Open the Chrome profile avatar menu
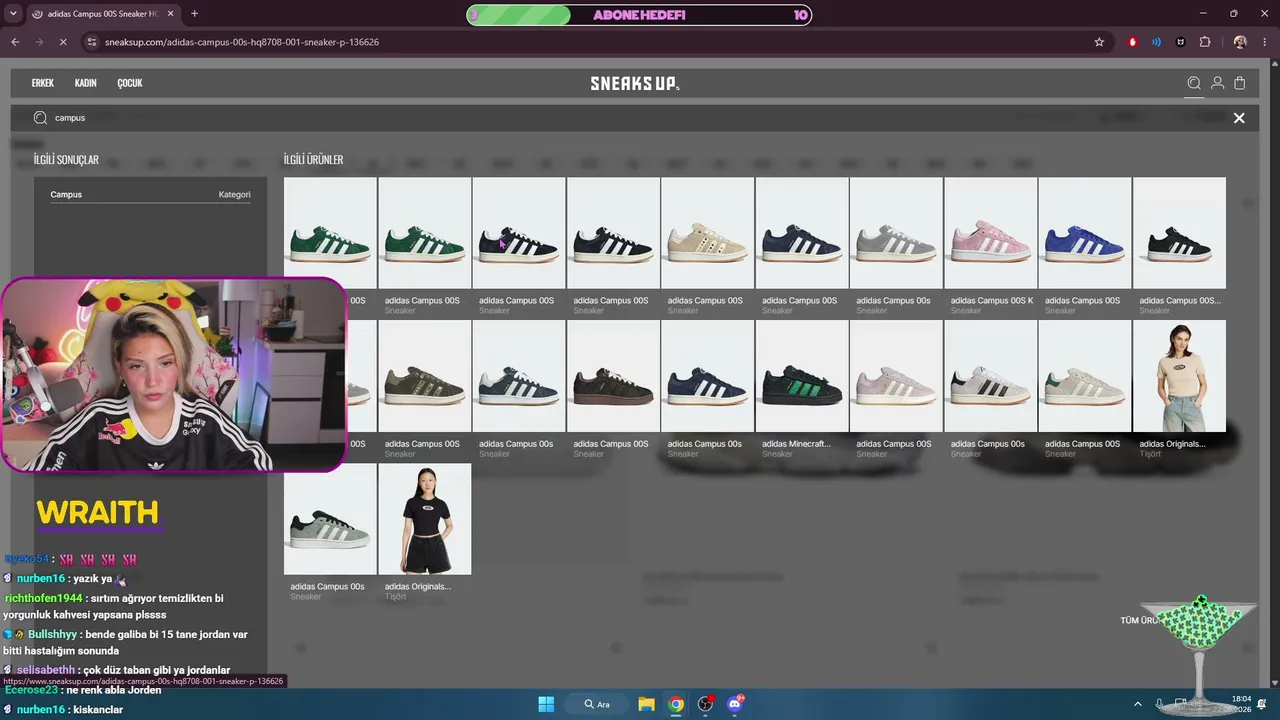This screenshot has height=720, width=1280. 1240,42
